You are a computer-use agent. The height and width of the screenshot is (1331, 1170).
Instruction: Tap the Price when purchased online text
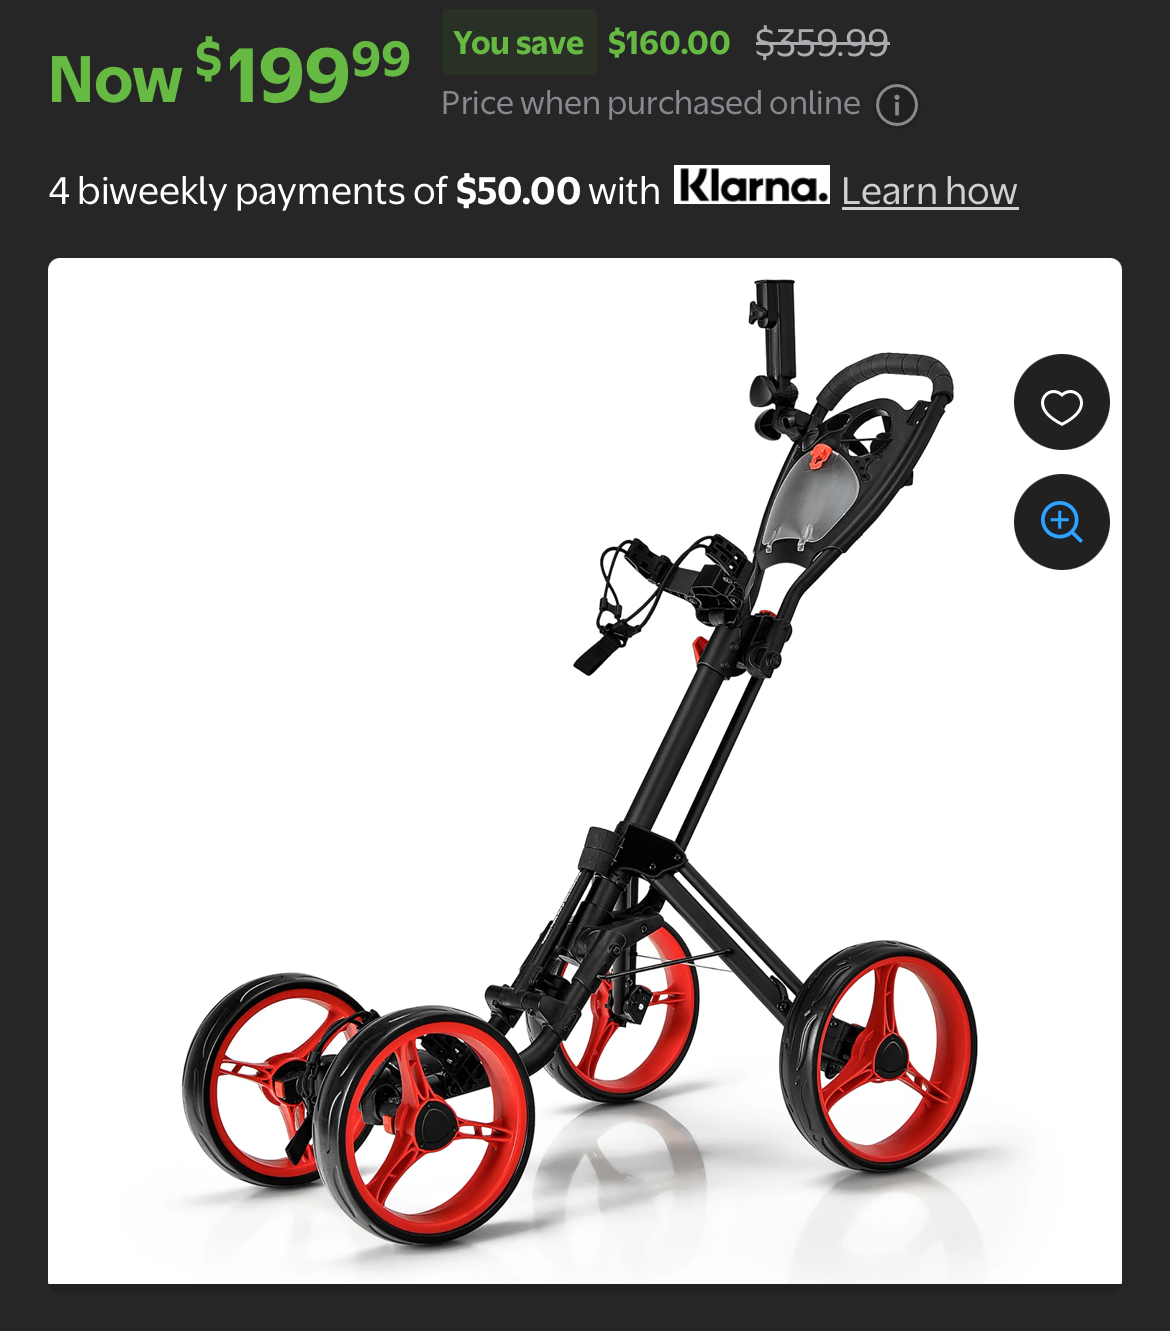(650, 104)
